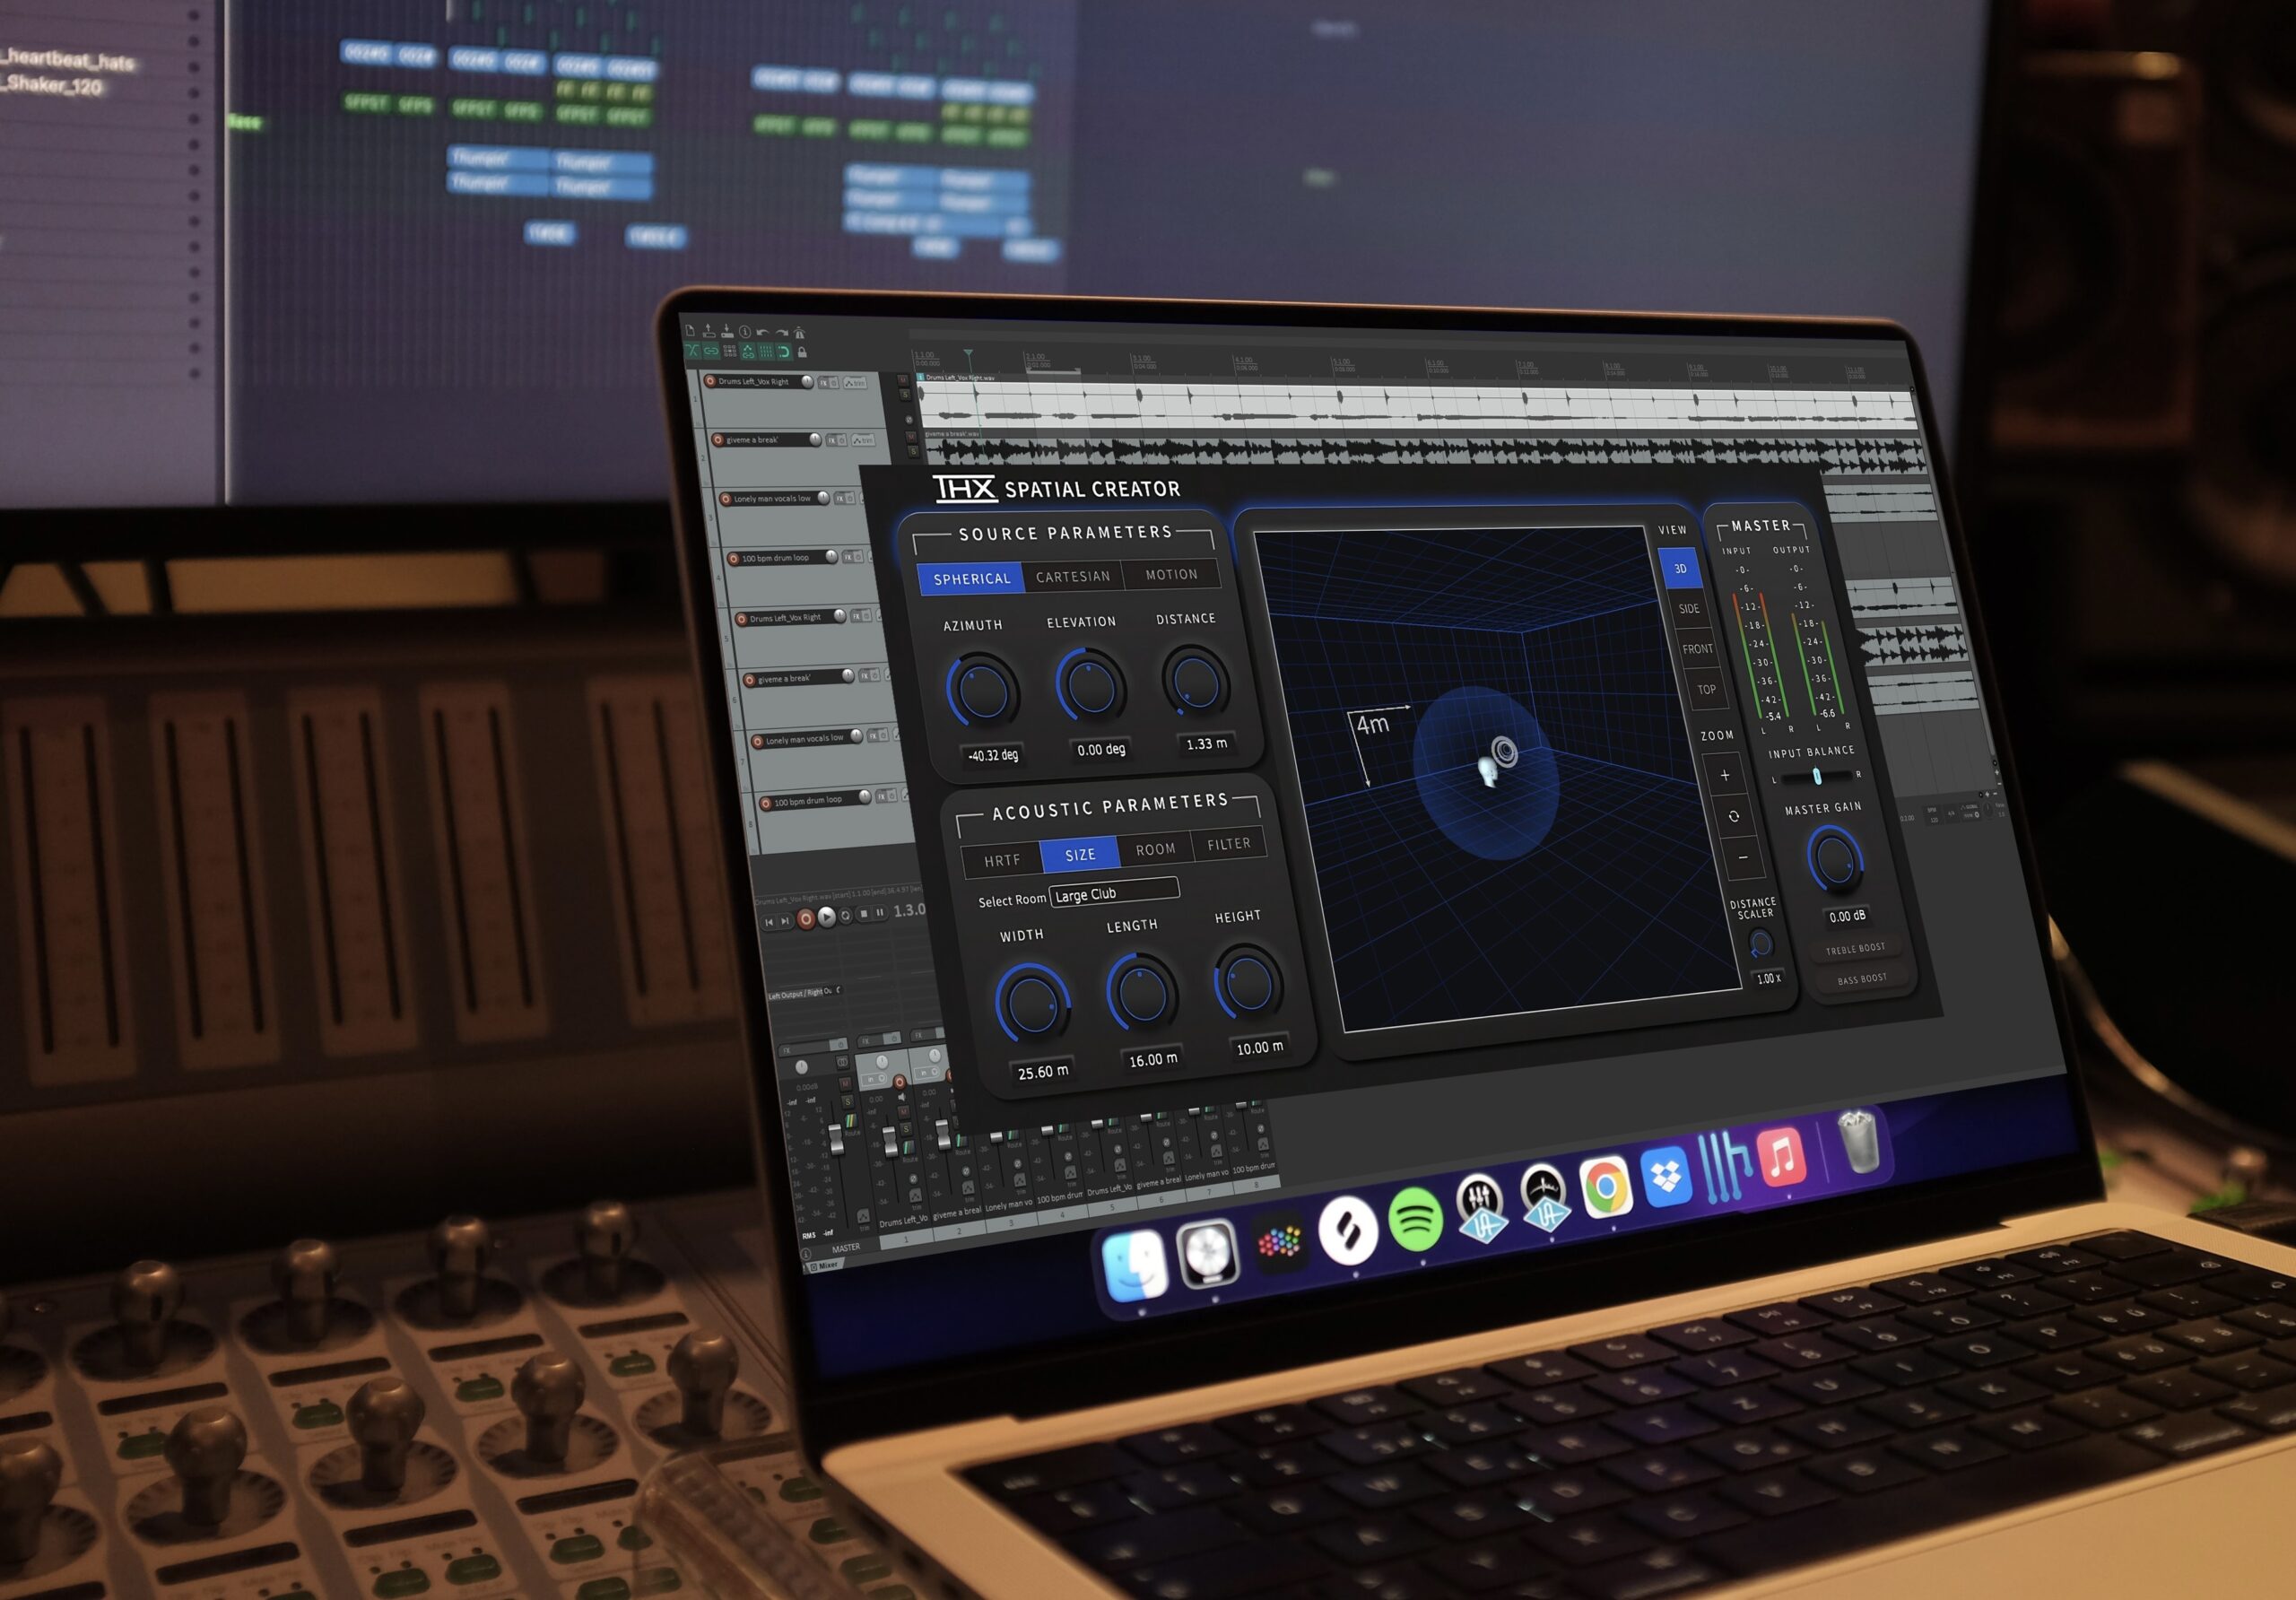This screenshot has height=1600, width=2296.
Task: Click the master gain value 0.00 dB
Action: (1847, 916)
